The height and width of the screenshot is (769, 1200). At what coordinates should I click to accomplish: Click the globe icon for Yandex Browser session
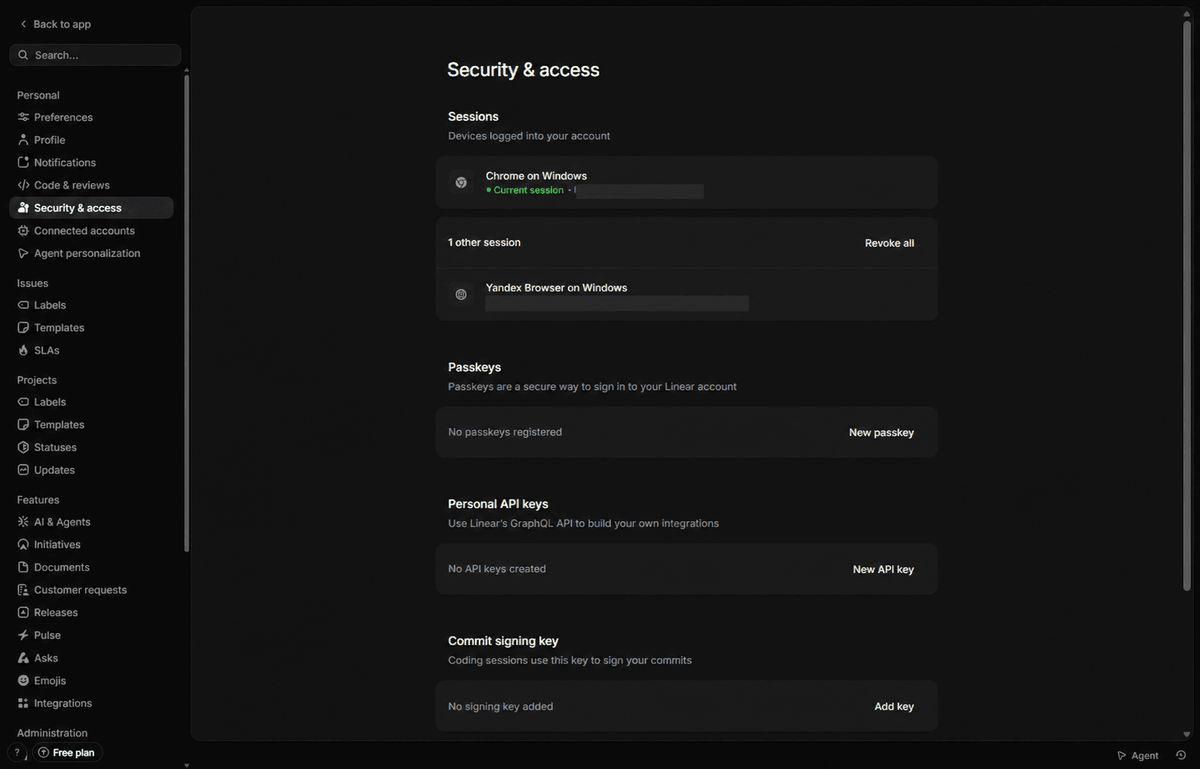[461, 295]
